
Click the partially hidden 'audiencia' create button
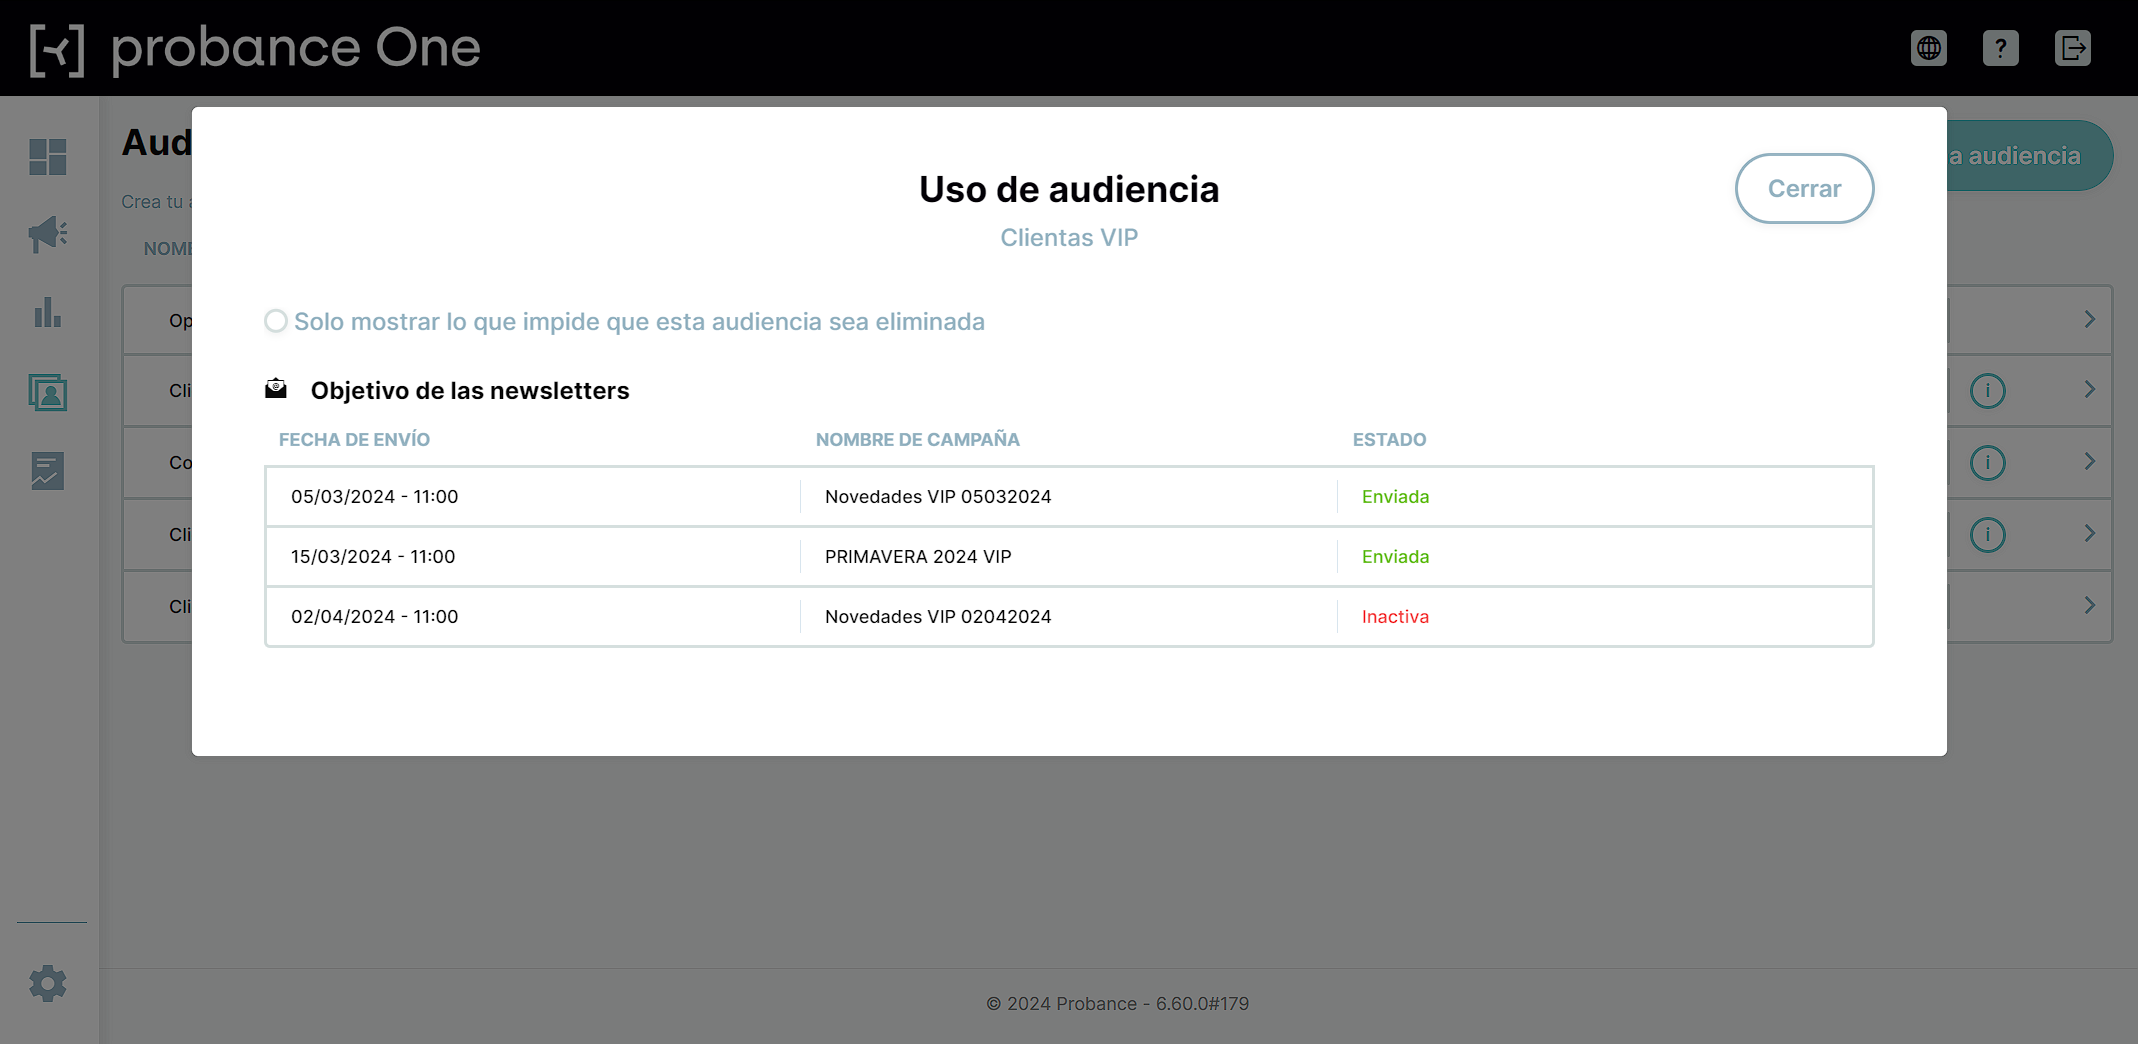point(2030,156)
